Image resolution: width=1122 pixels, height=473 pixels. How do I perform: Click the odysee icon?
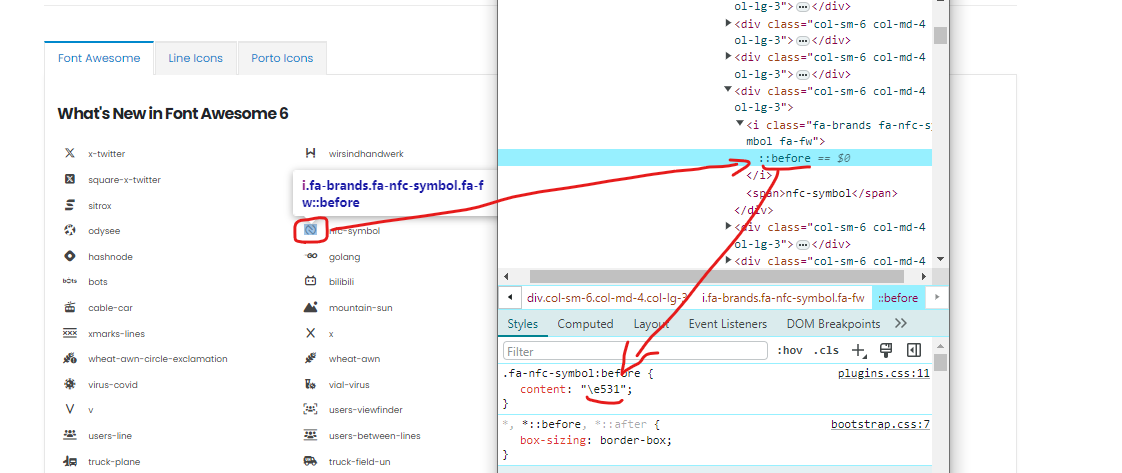[69, 230]
